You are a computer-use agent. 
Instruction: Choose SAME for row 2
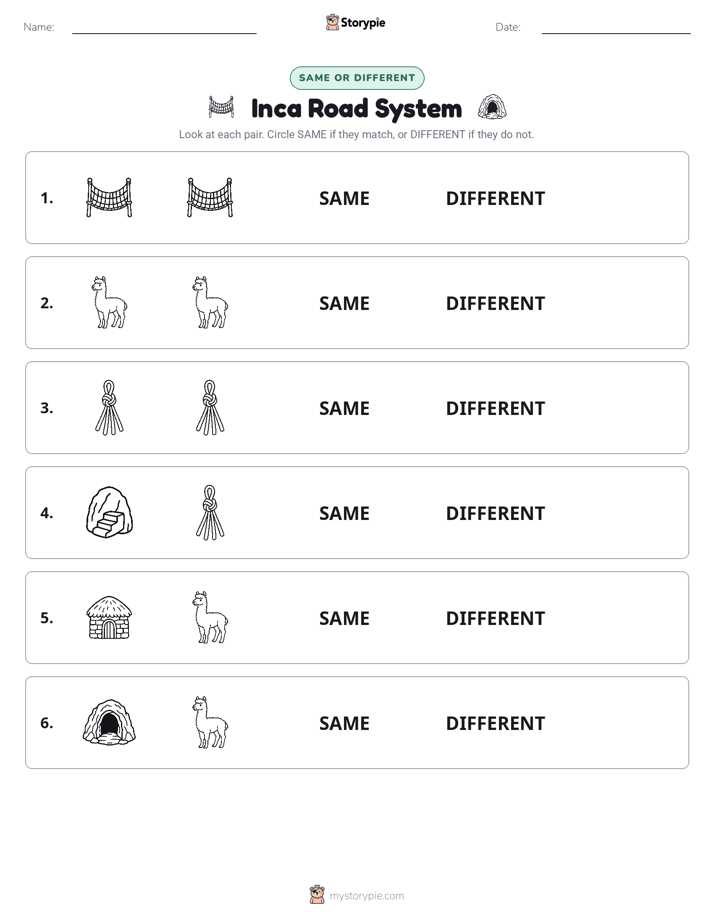click(x=344, y=303)
